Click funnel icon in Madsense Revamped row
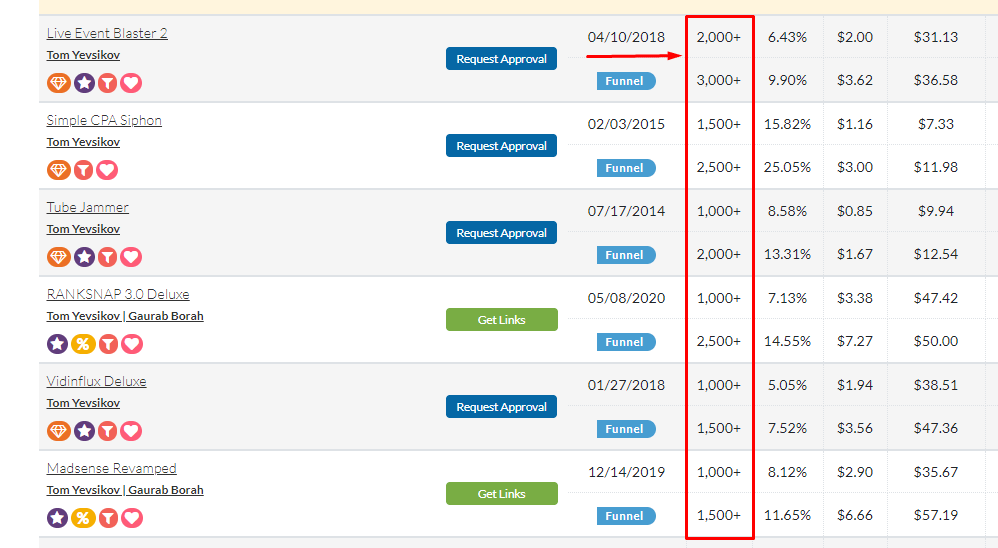 [109, 518]
